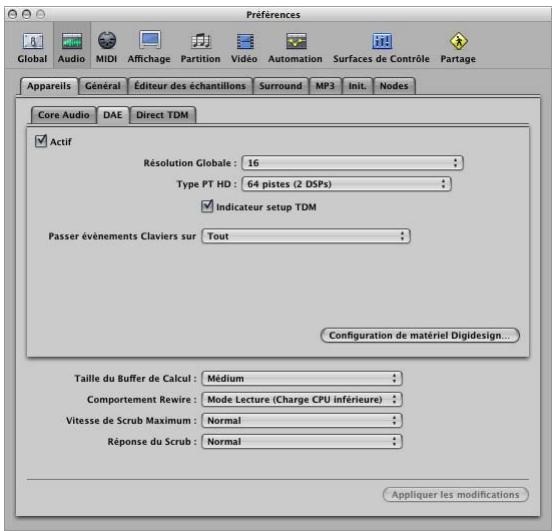The image size is (554, 531).
Task: Click the Résolution Globale label
Action: click(x=190, y=163)
